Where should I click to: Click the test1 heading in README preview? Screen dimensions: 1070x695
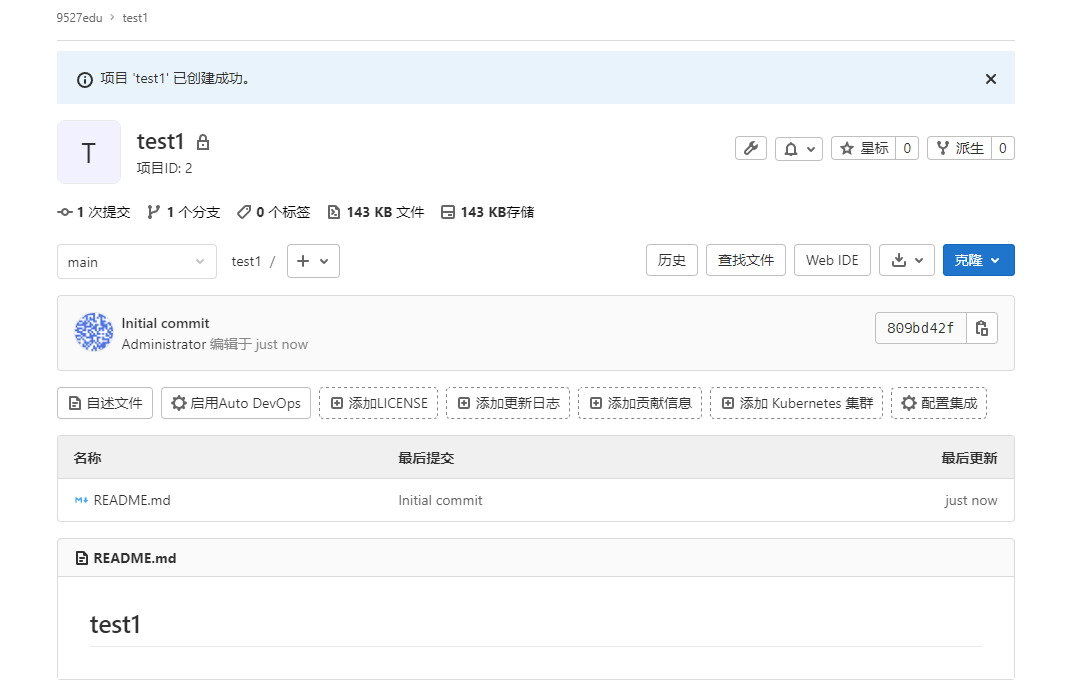(x=115, y=625)
